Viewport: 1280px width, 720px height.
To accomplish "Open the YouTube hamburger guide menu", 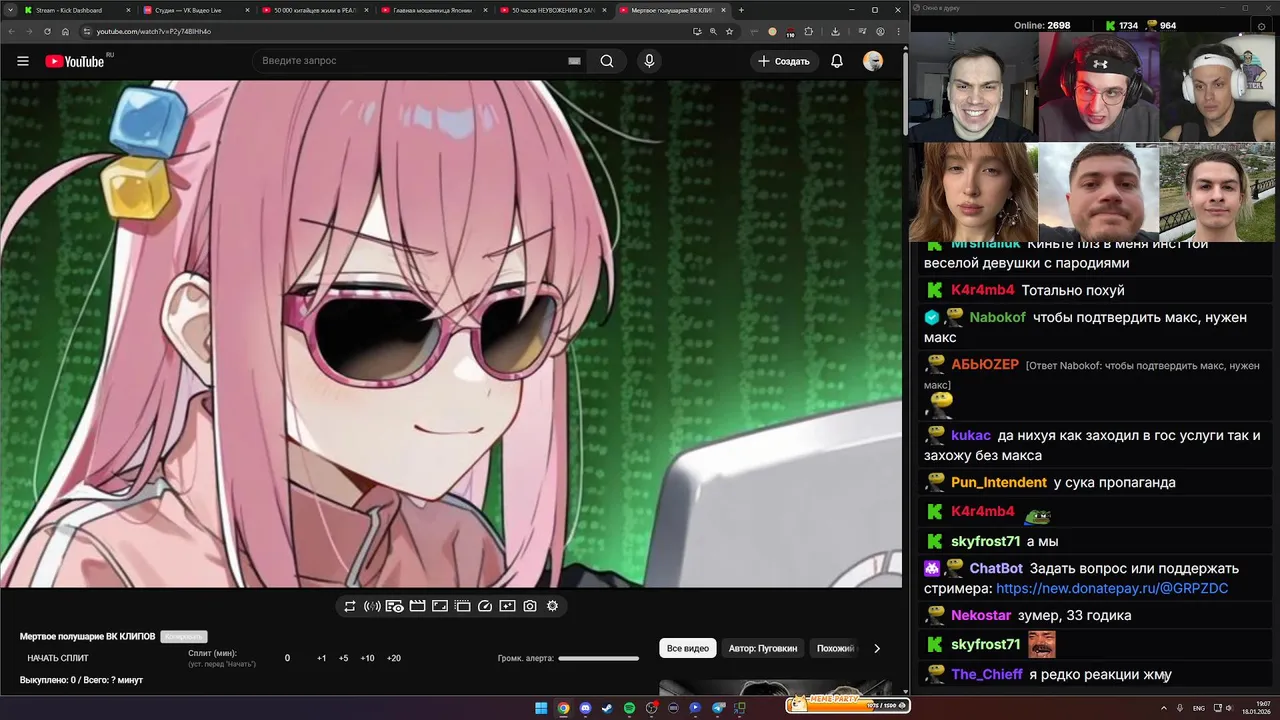I will click(22, 61).
